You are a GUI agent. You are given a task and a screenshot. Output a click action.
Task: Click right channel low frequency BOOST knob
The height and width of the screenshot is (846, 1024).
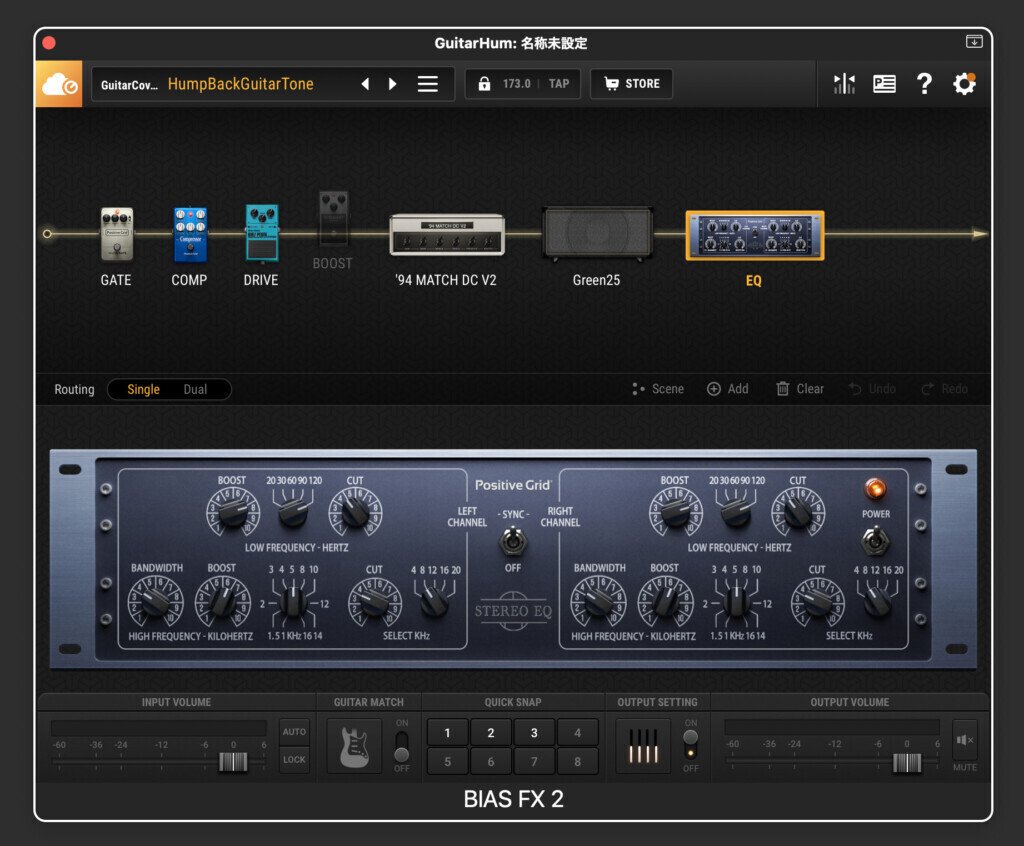[675, 512]
